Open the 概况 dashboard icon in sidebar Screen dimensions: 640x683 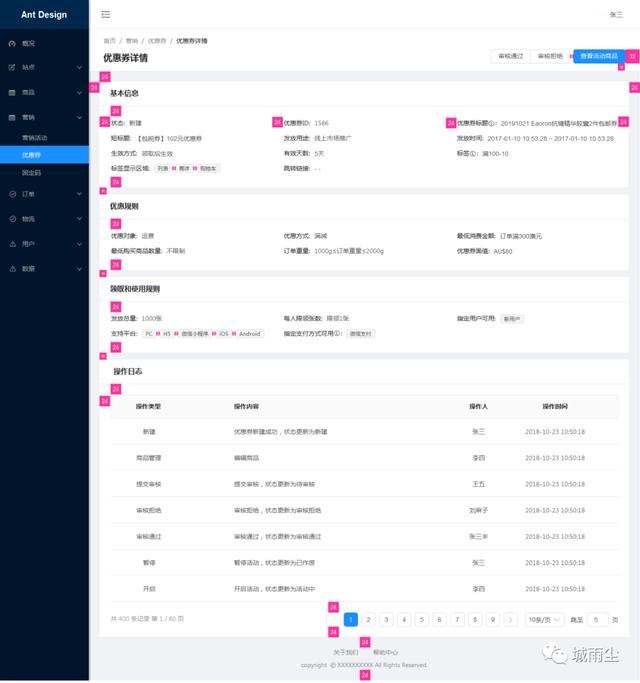pos(12,44)
